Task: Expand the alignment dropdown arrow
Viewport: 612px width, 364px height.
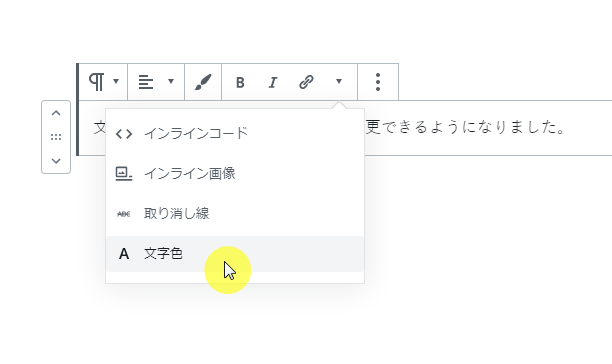Action: tap(171, 81)
